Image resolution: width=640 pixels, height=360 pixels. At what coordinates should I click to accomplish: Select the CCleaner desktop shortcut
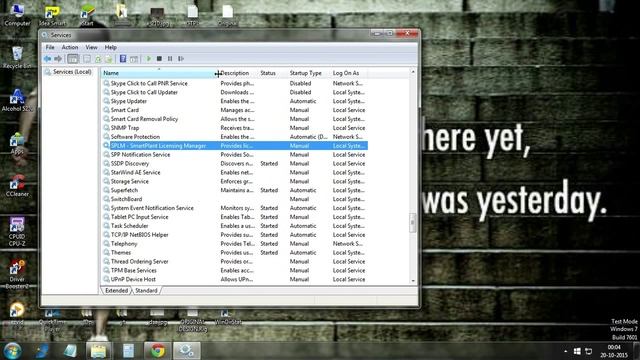pyautogui.click(x=17, y=186)
